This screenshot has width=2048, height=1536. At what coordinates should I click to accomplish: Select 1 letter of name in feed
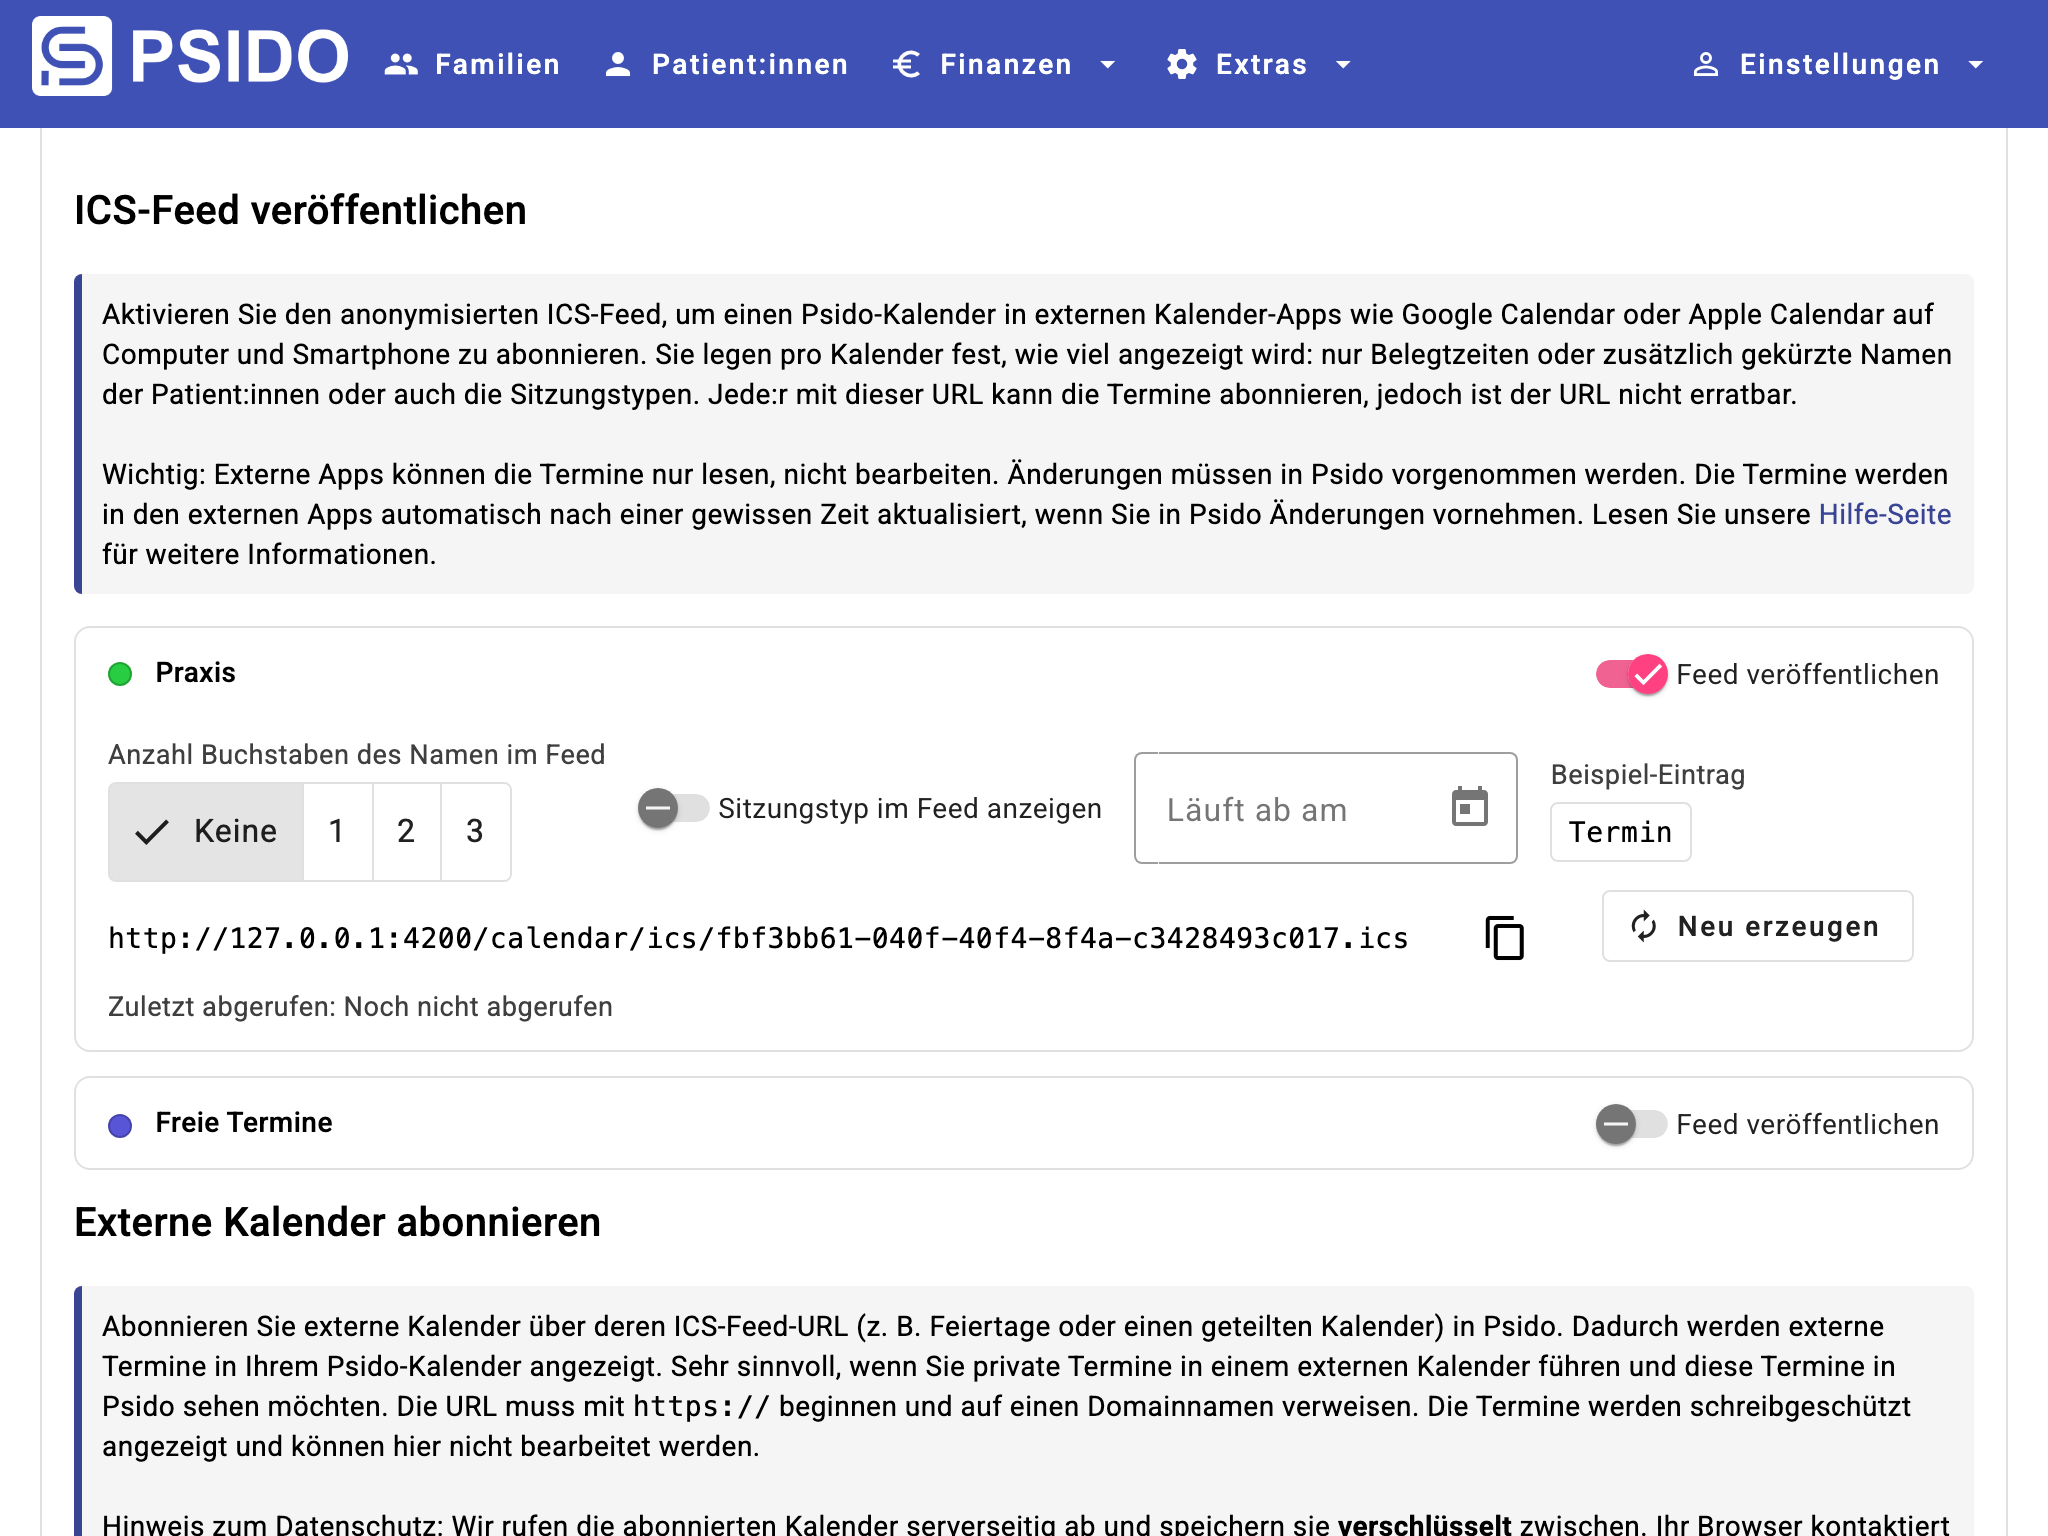pyautogui.click(x=338, y=831)
